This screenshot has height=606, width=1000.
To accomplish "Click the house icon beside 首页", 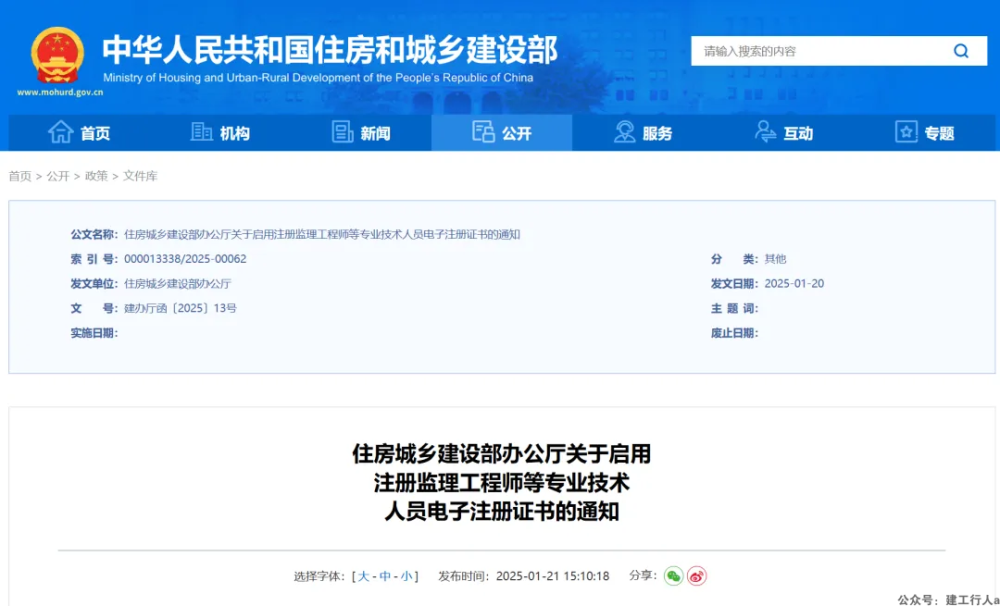I will pyautogui.click(x=61, y=132).
